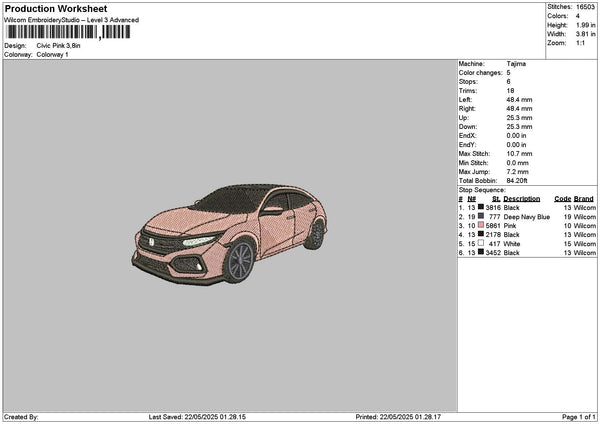
Task: Click the black swatch in stop 6
Action: click(x=481, y=252)
